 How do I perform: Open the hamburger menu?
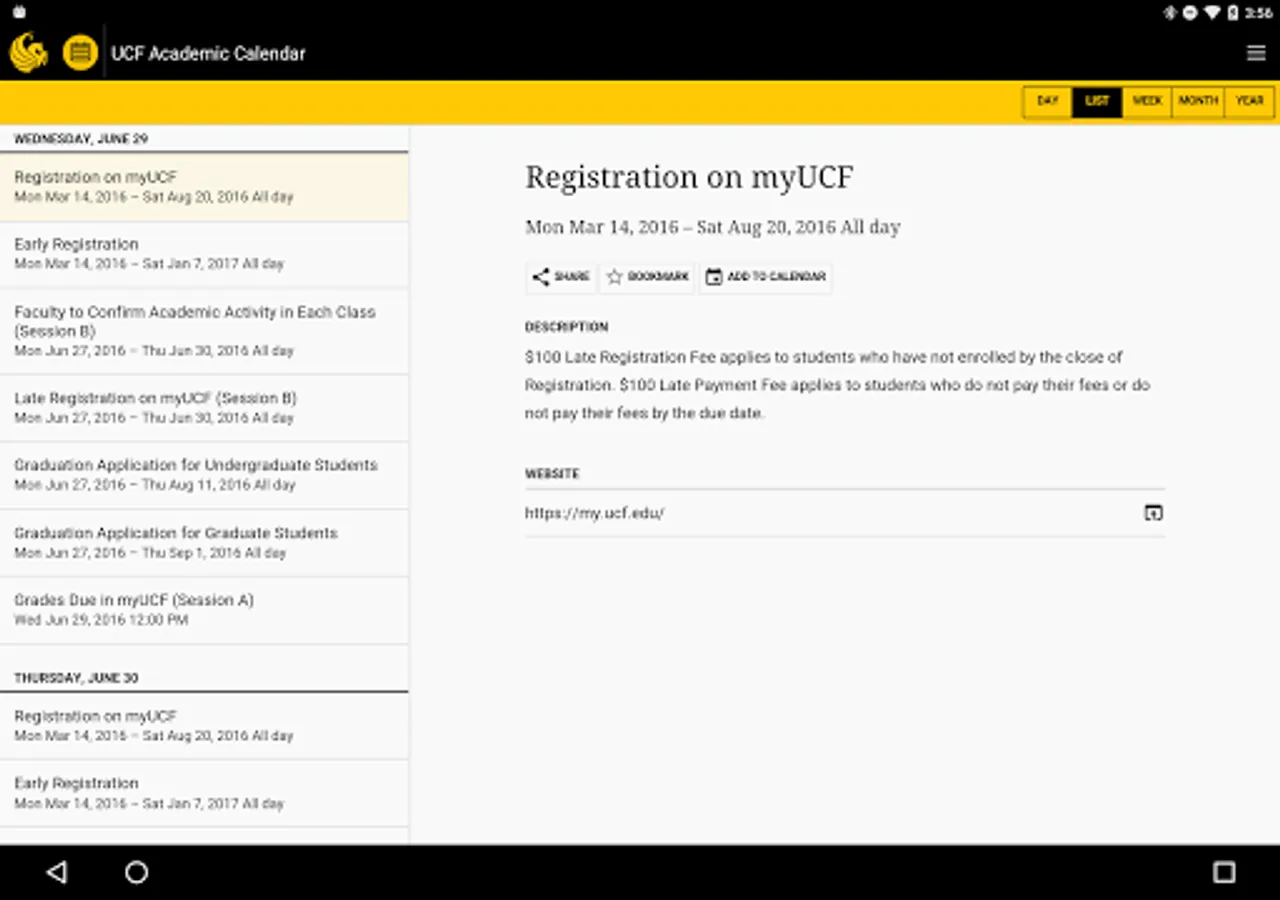(x=1256, y=53)
